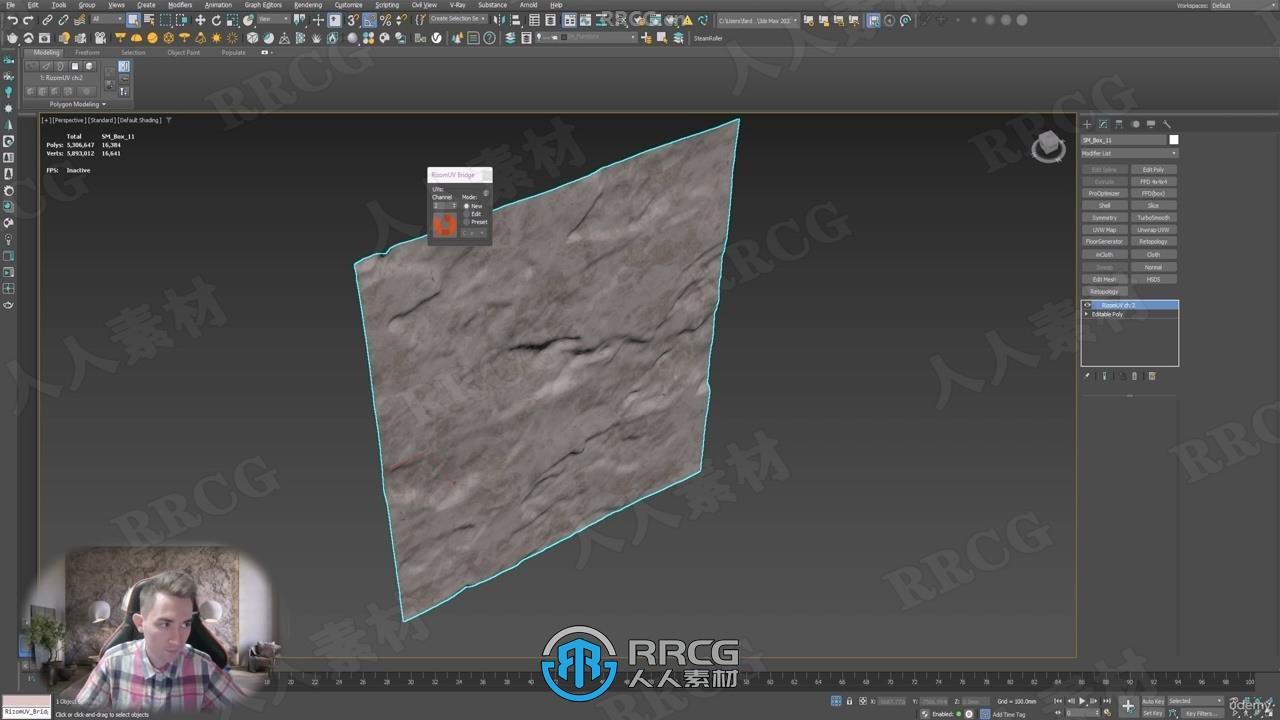This screenshot has width=1280, height=720.
Task: Toggle the 3D Snaps icon
Action: point(353,20)
